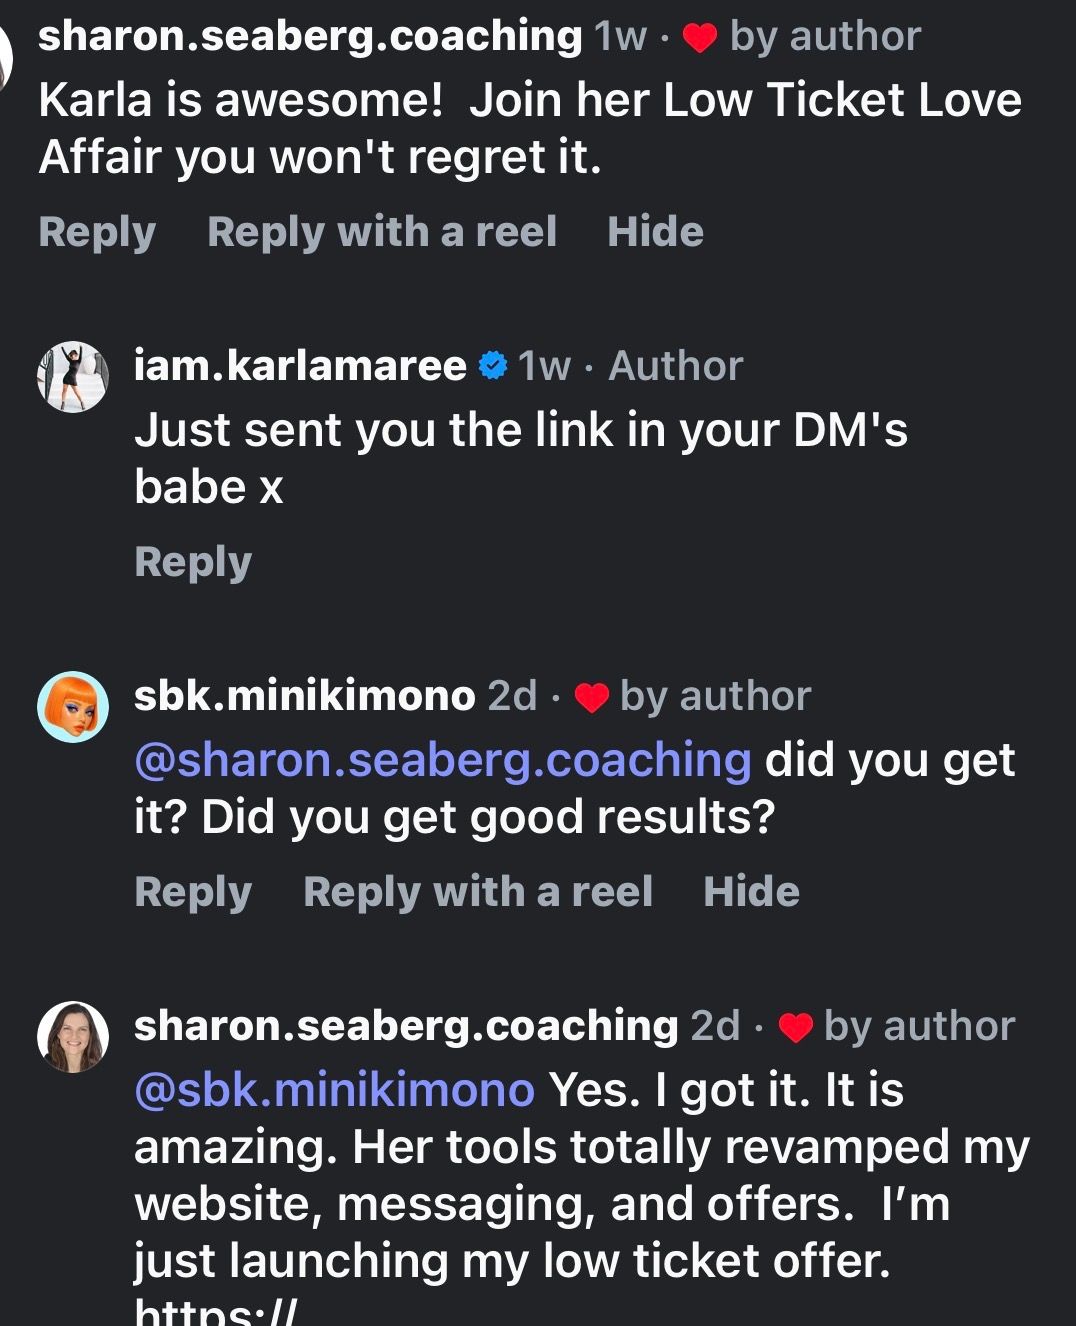1076x1326 pixels.
Task: Open the @sharon.seaberg.coaching mention link
Action: point(442,761)
